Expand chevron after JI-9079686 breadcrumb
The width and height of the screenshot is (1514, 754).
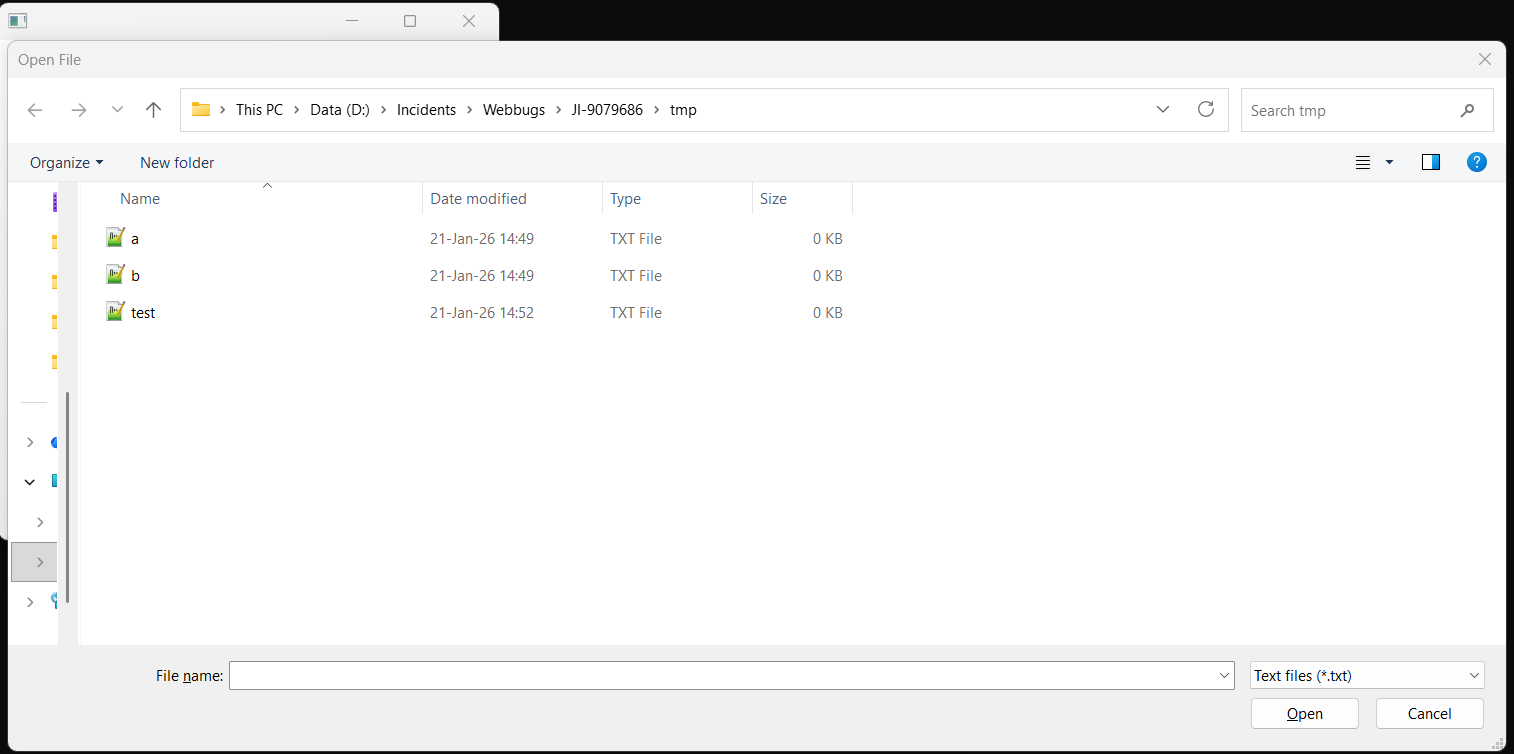657,110
